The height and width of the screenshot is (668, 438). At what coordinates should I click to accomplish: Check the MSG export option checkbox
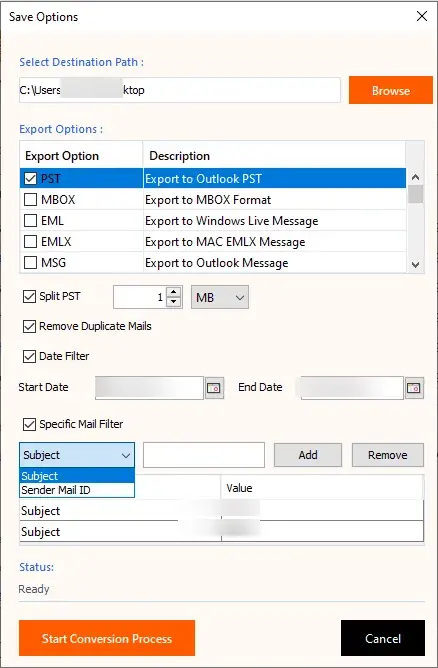[30, 262]
